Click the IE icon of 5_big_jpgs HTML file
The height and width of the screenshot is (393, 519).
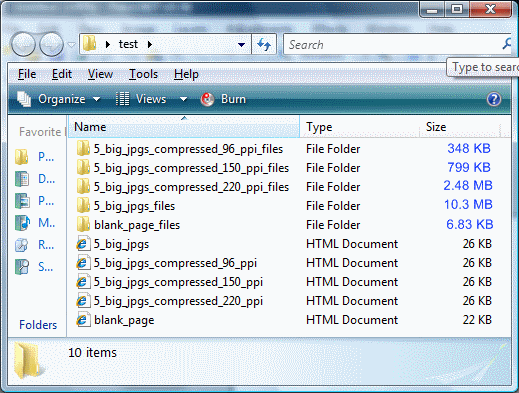(83, 244)
